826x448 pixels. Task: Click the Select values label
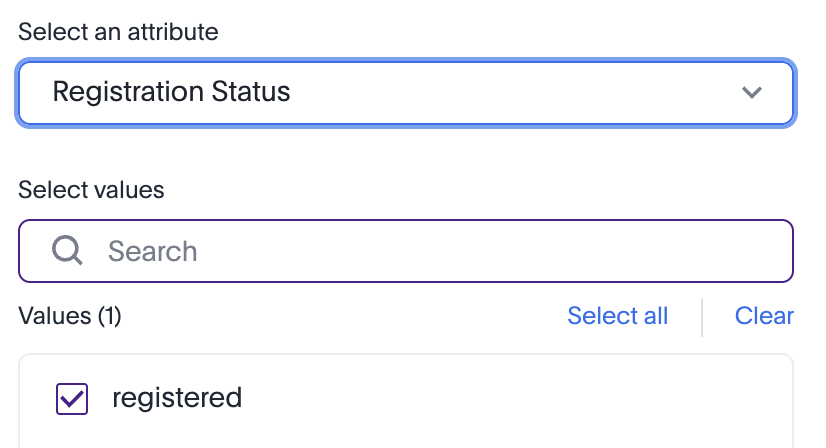pyautogui.click(x=91, y=189)
